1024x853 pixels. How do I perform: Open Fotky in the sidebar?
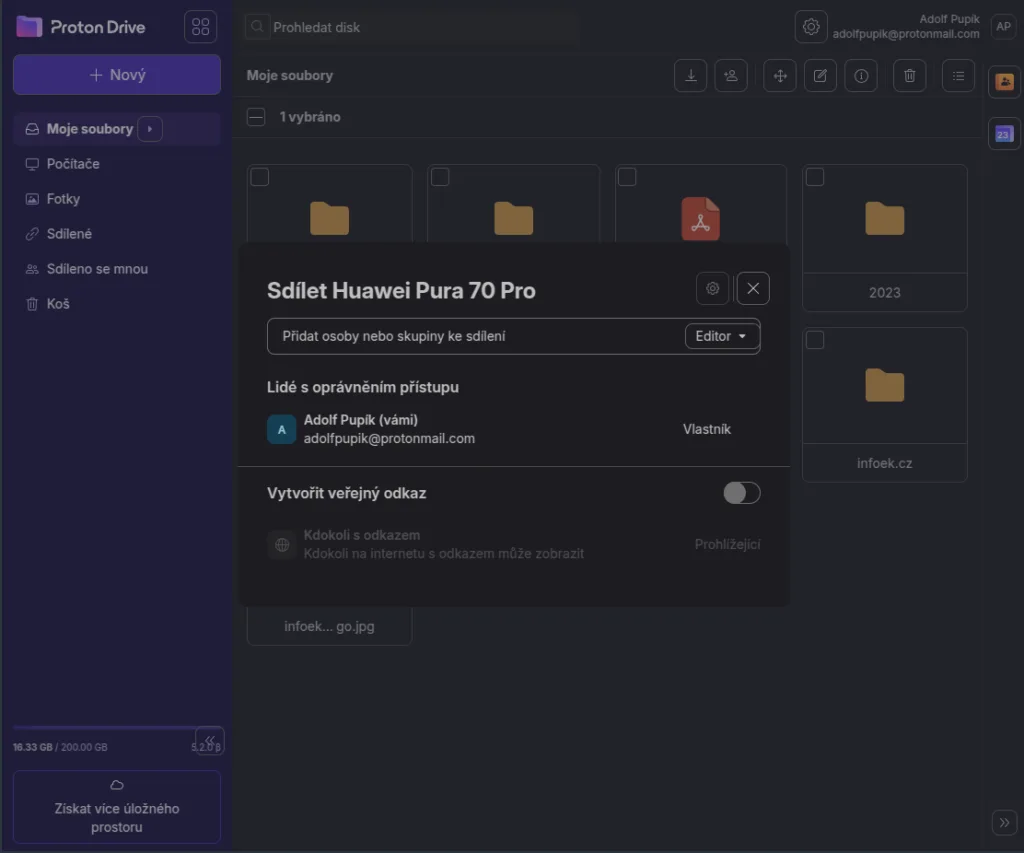tap(117, 199)
